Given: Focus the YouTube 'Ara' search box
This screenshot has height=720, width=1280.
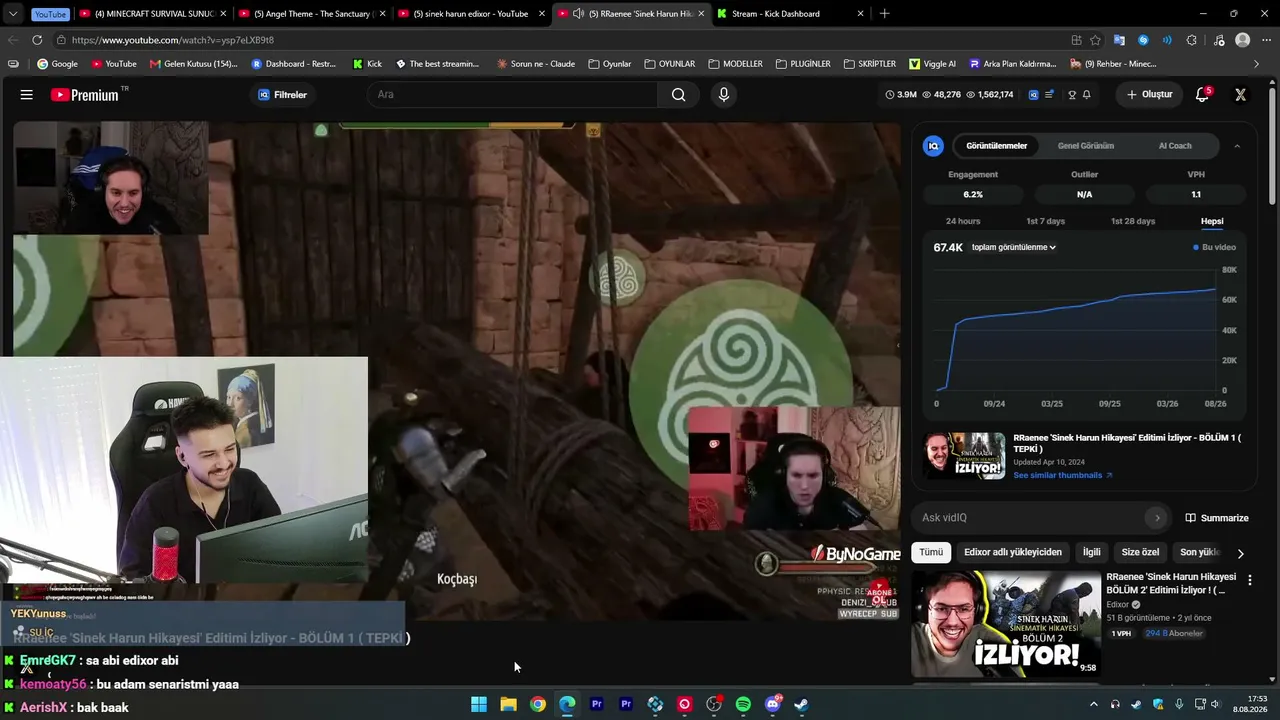Looking at the screenshot, I should coord(512,95).
